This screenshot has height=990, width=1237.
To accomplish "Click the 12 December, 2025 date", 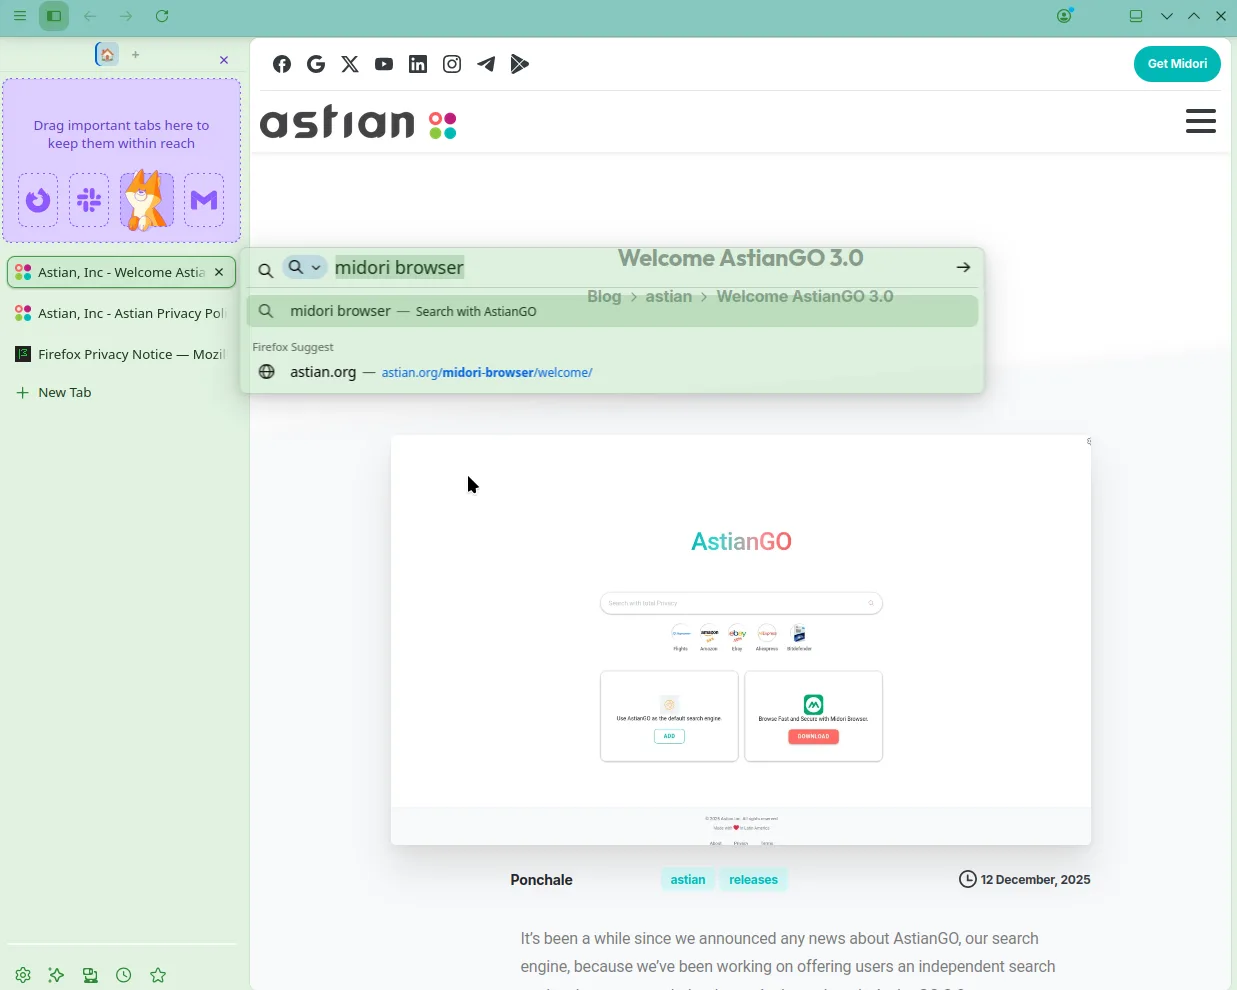I will click(x=1025, y=881).
